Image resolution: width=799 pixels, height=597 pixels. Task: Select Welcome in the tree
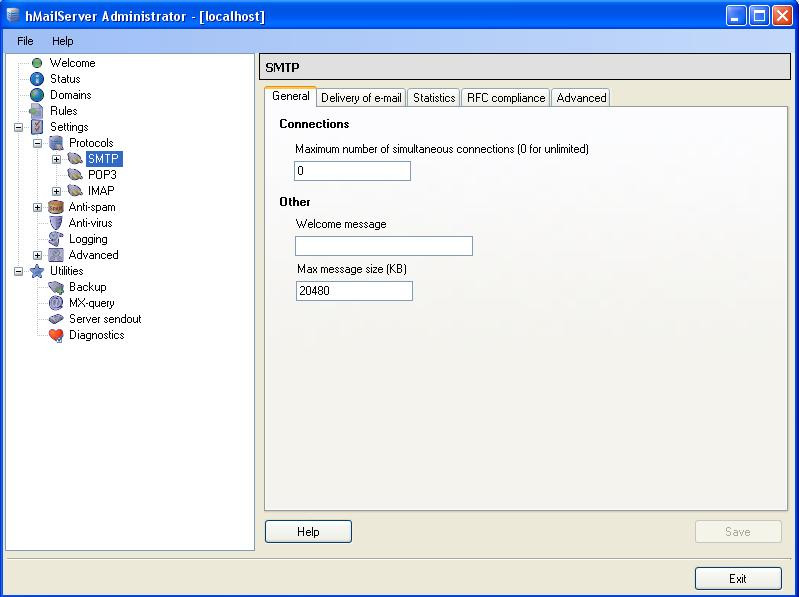(x=72, y=63)
